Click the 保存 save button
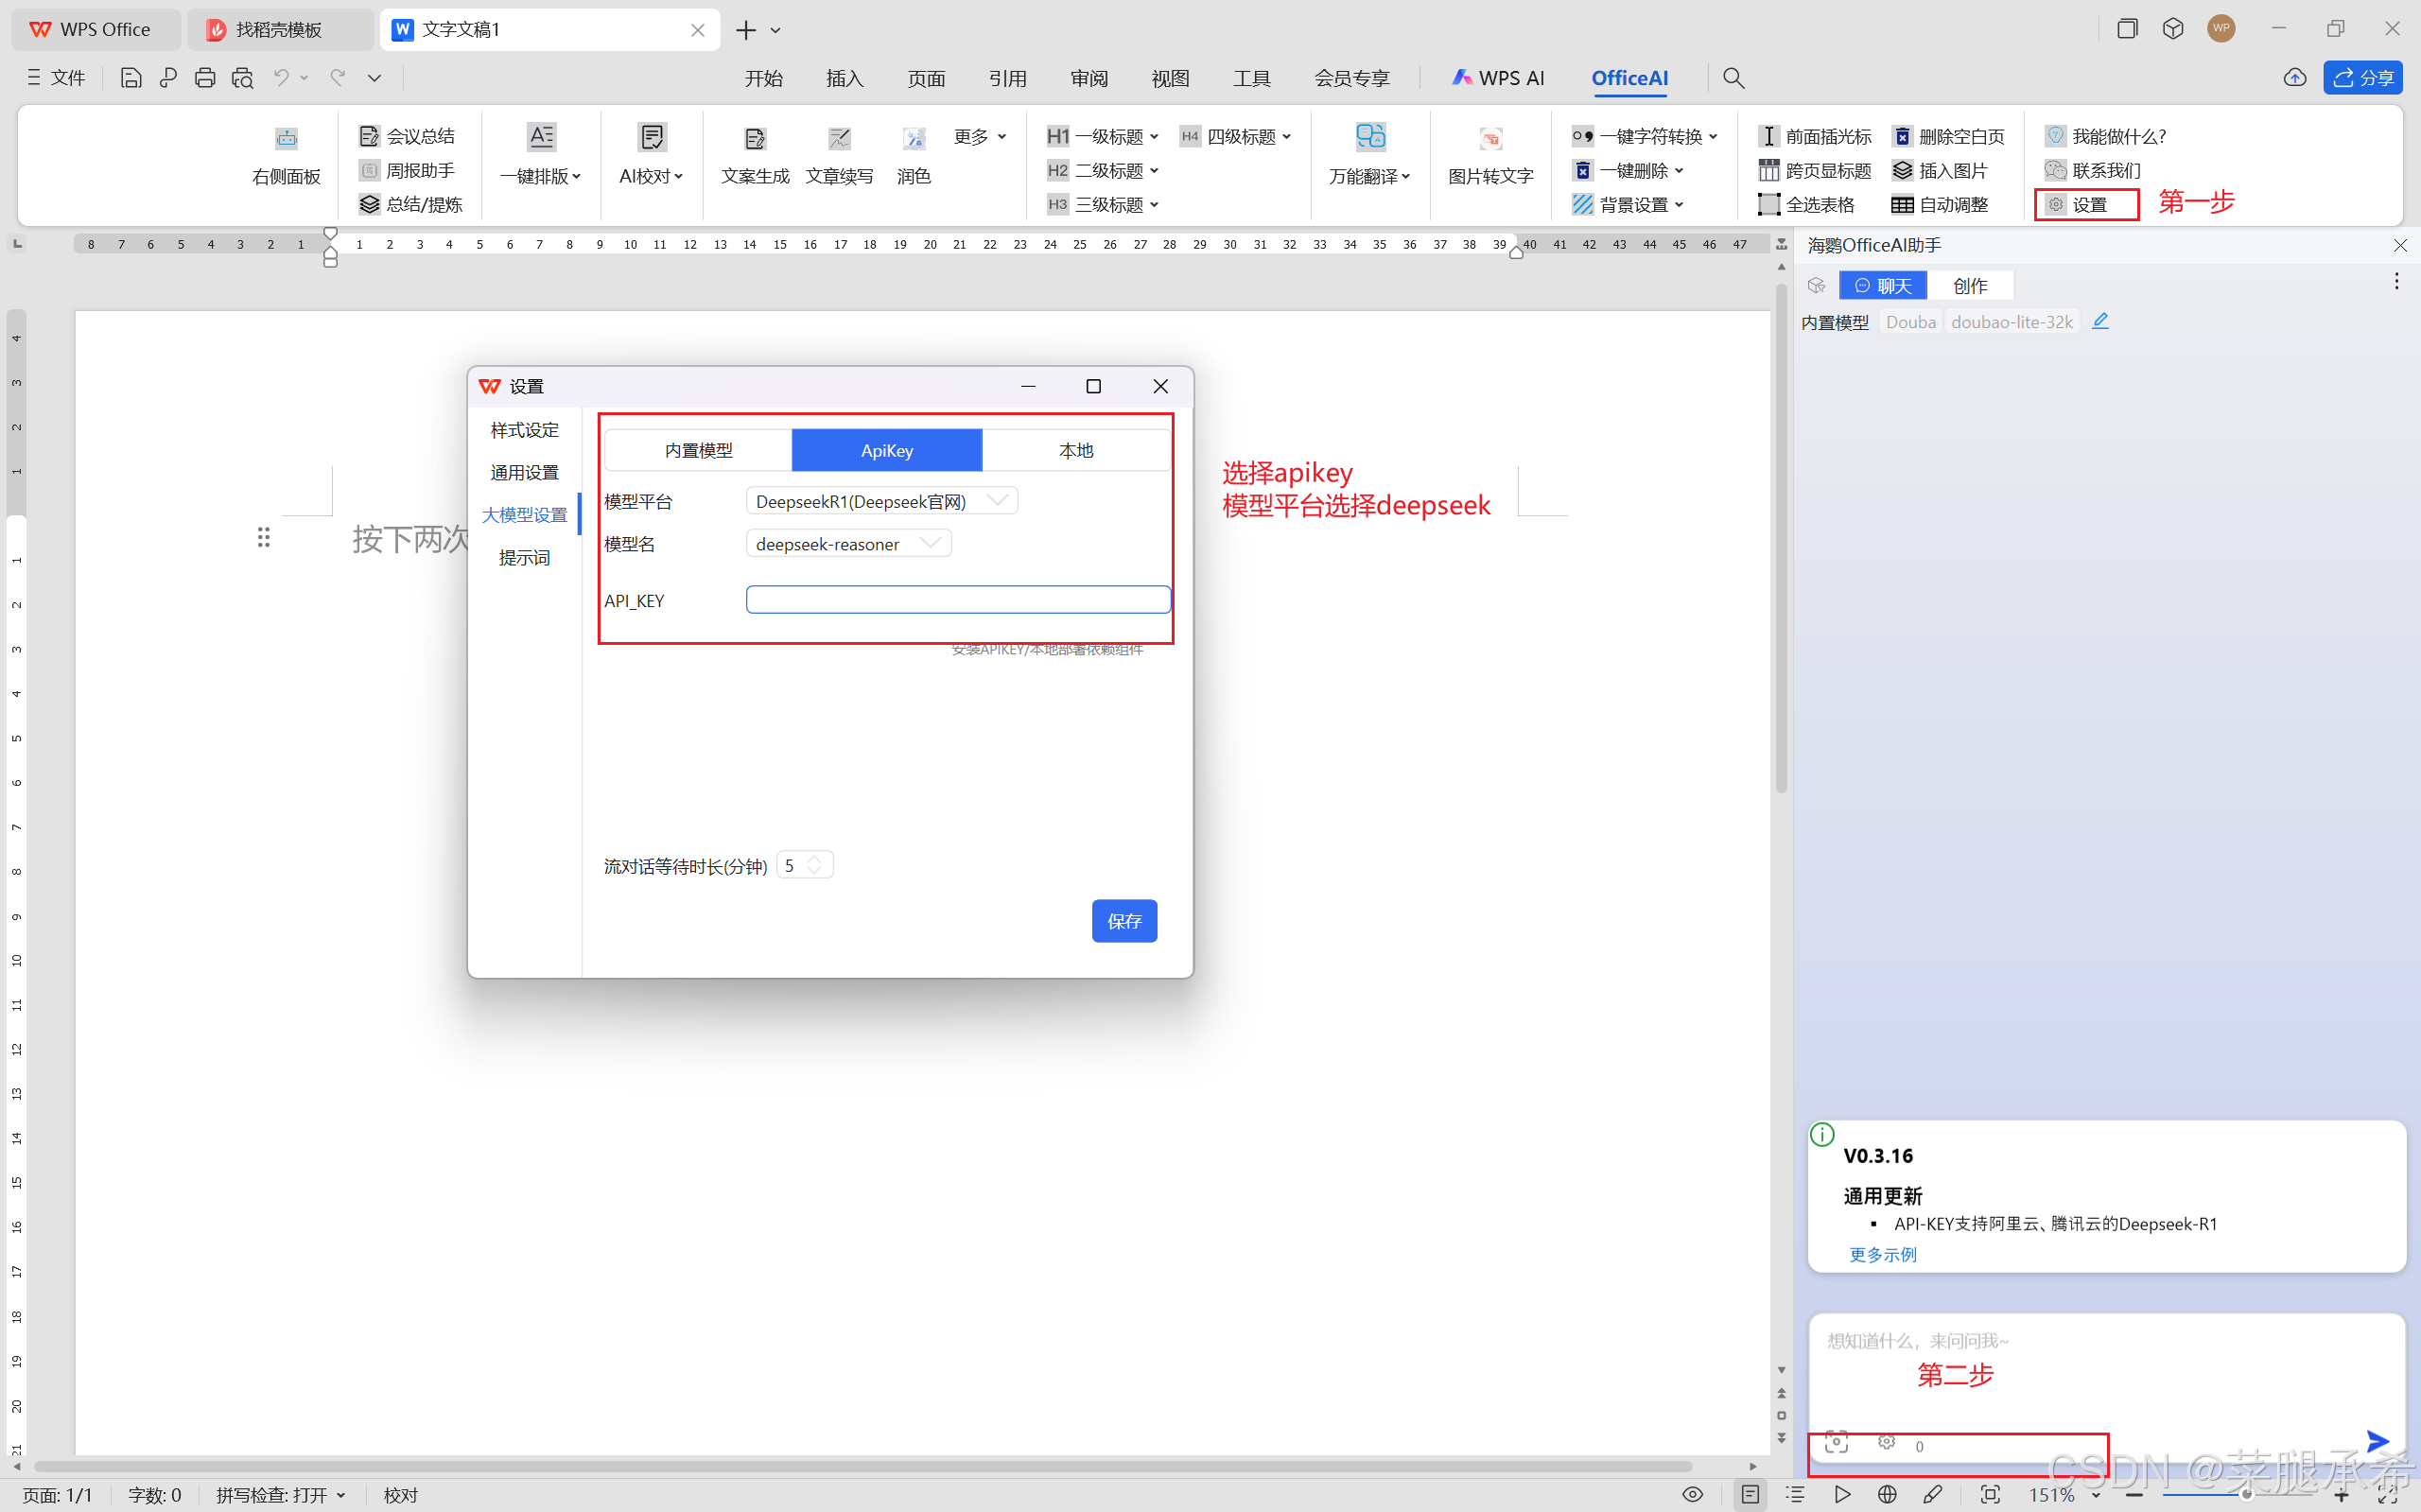This screenshot has height=1512, width=2421. tap(1124, 921)
